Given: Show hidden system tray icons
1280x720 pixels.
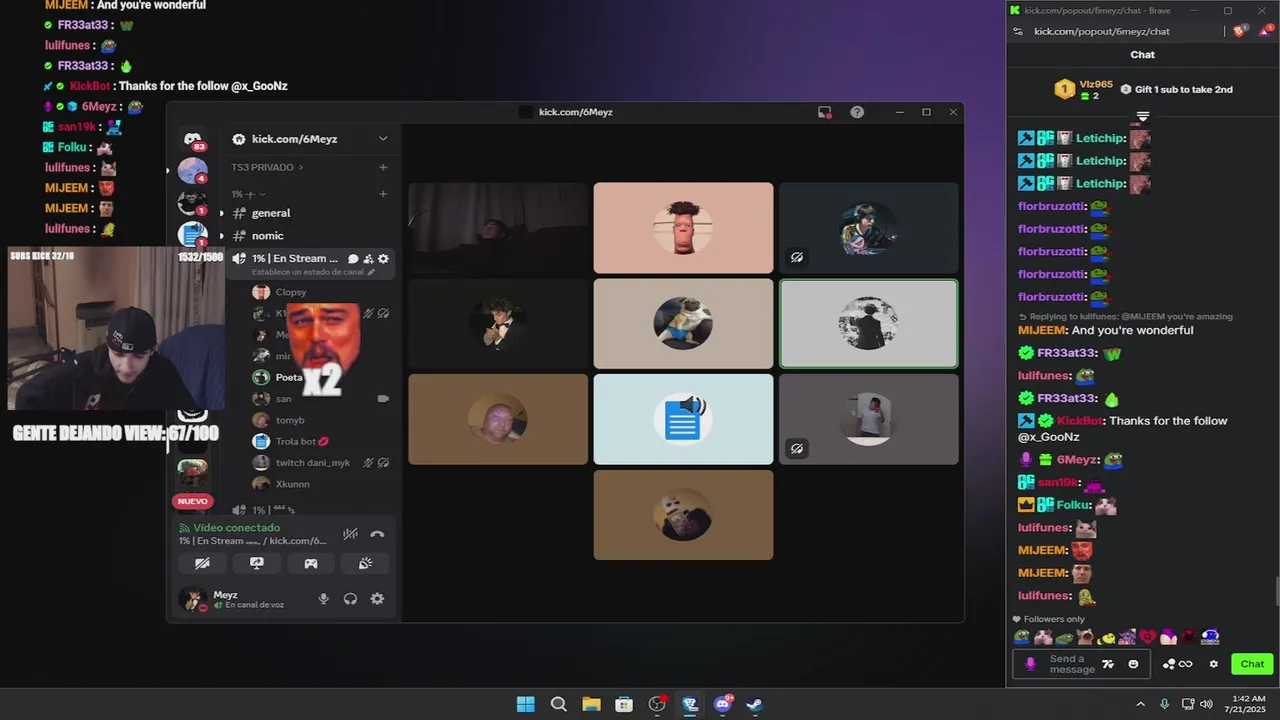Looking at the screenshot, I should (1140, 704).
